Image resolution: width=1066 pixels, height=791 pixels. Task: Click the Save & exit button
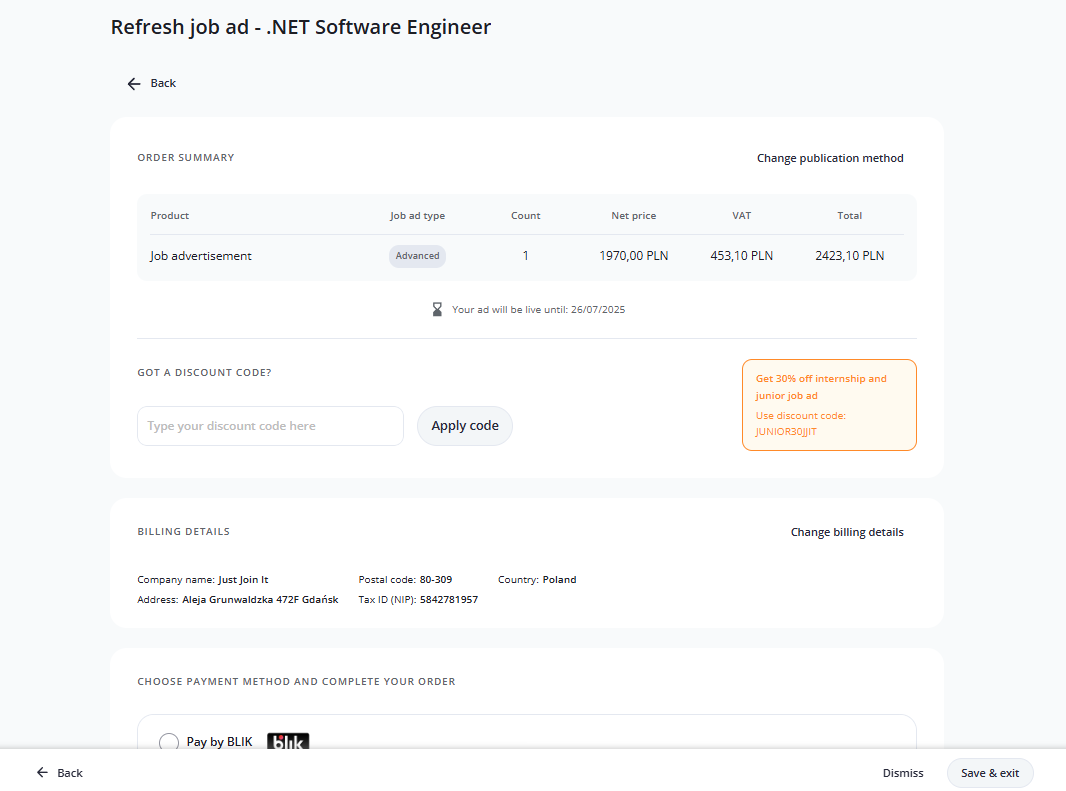[989, 773]
